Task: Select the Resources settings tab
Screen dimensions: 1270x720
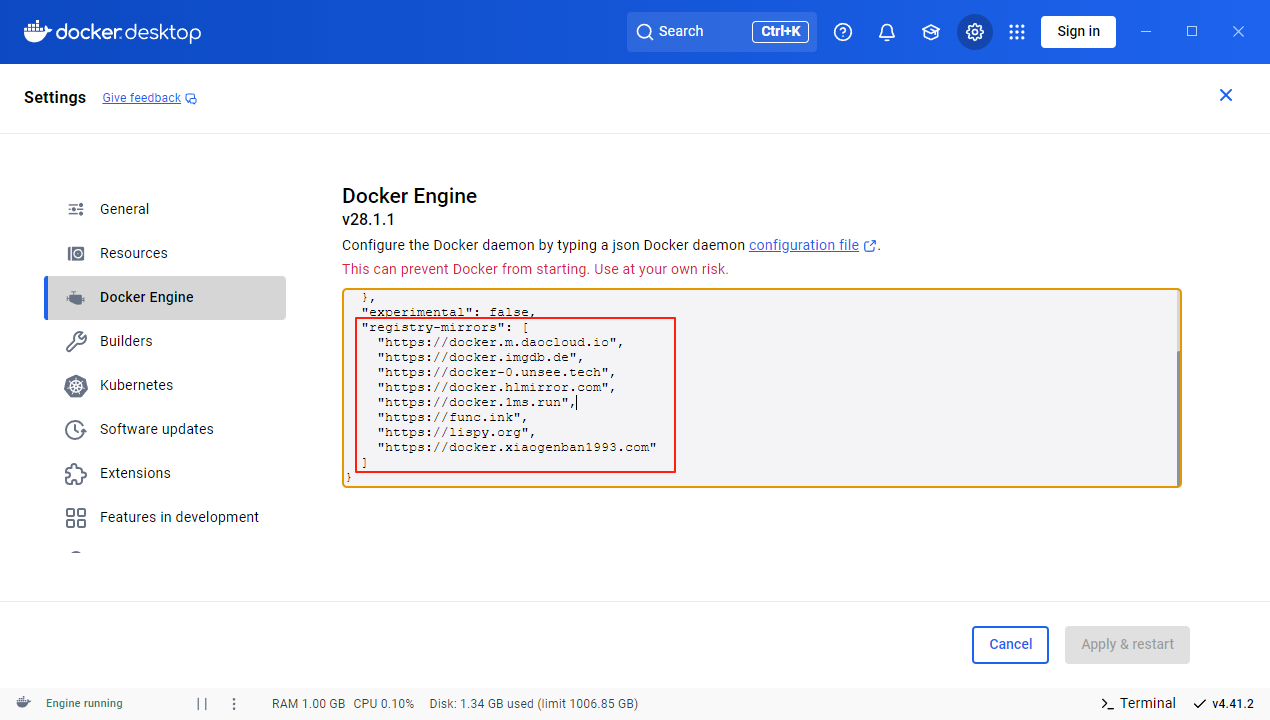Action: 165,253
